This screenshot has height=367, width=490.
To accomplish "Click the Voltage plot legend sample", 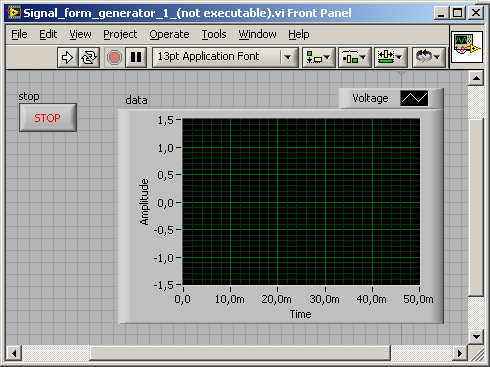I will tap(414, 98).
